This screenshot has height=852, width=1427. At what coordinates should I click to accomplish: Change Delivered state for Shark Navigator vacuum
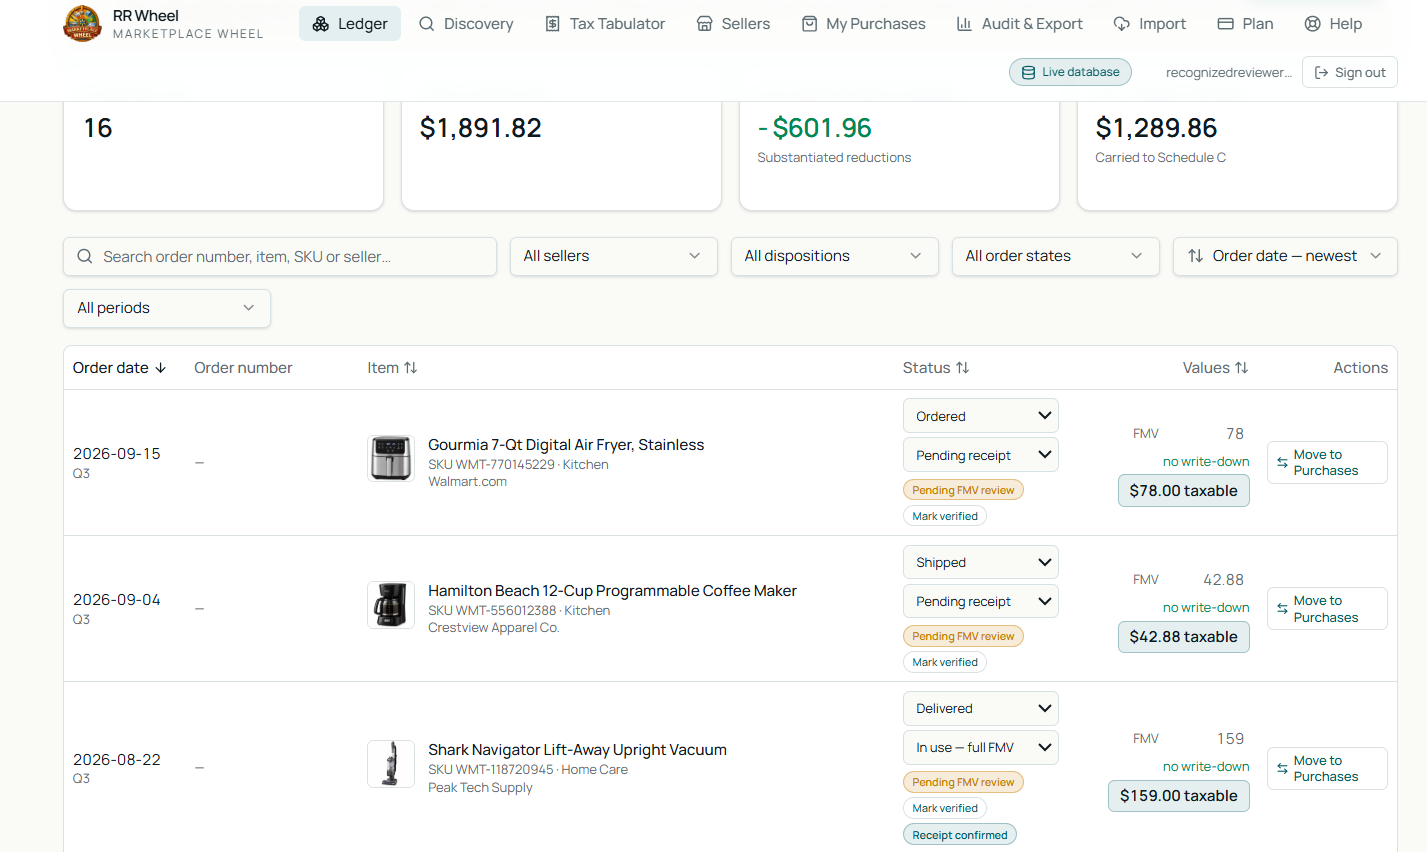[981, 708]
